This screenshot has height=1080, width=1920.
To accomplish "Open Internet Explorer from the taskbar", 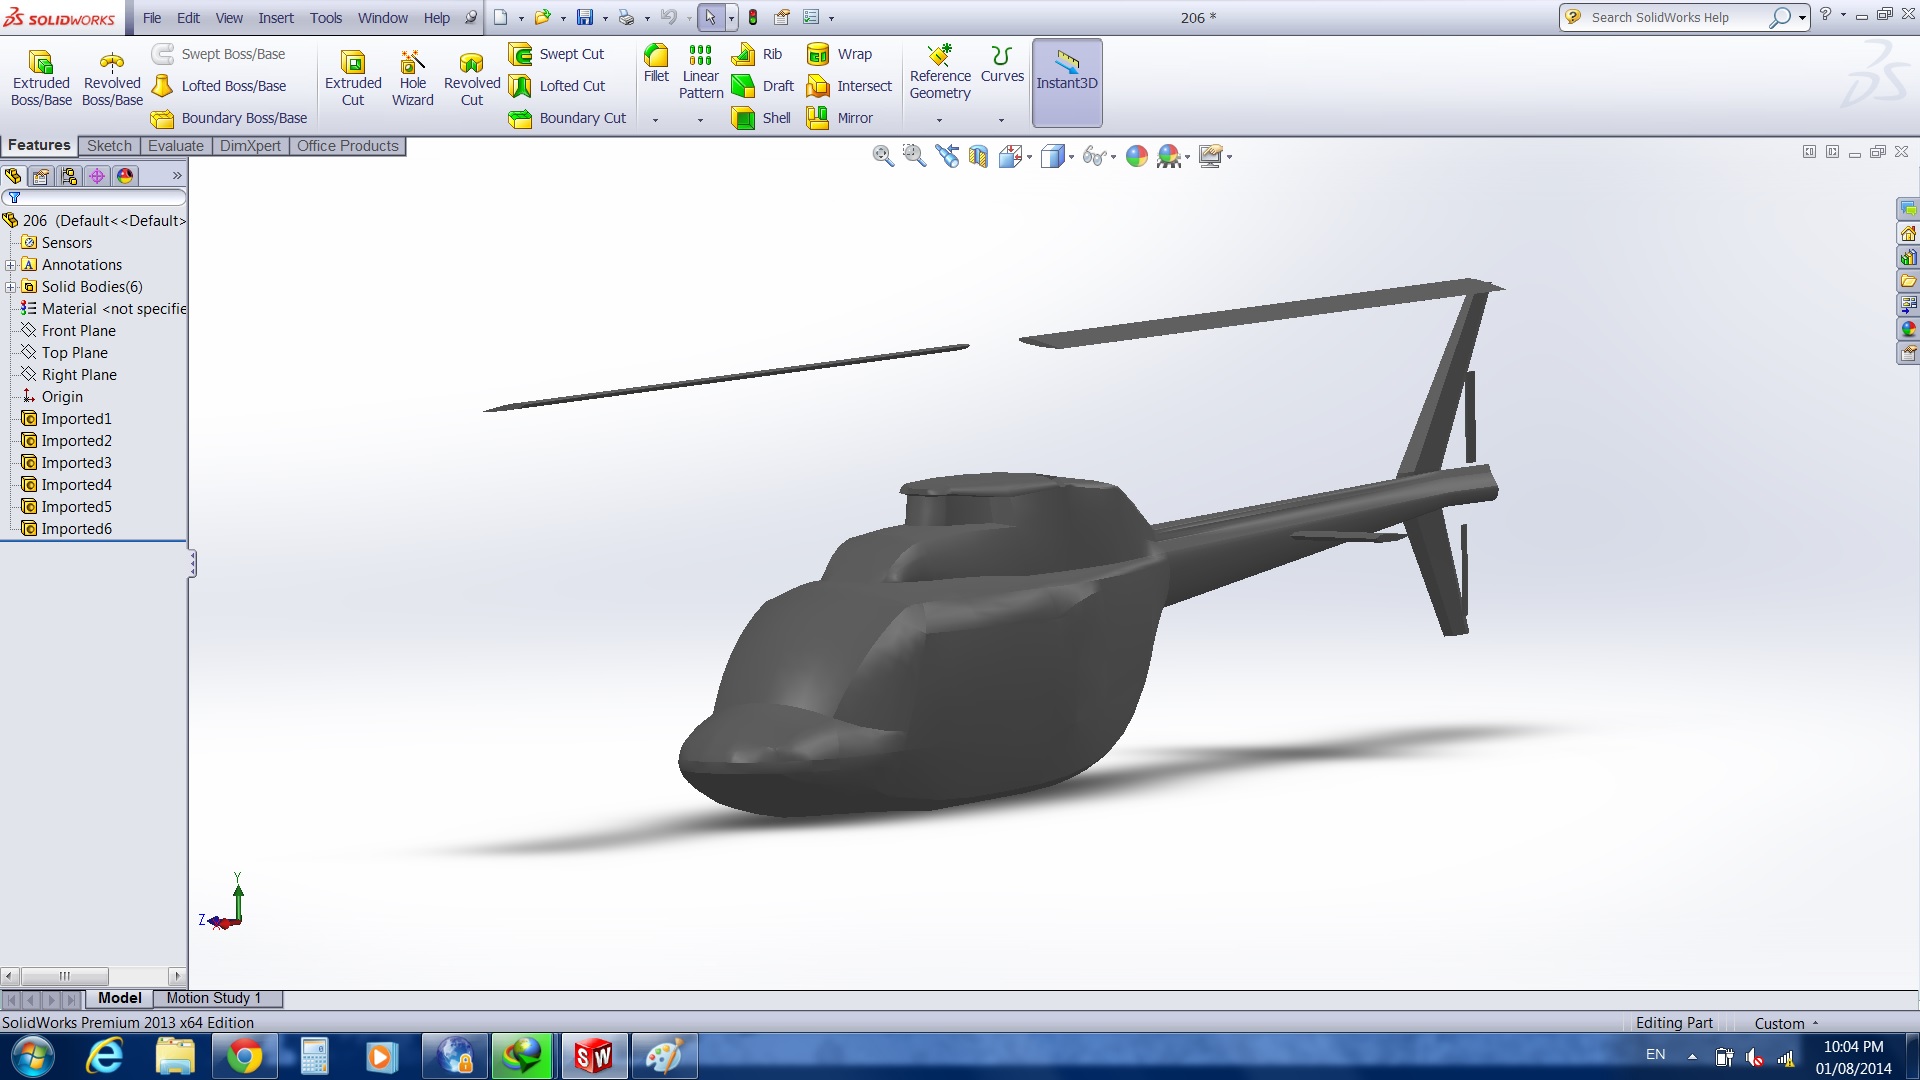I will pos(104,1056).
